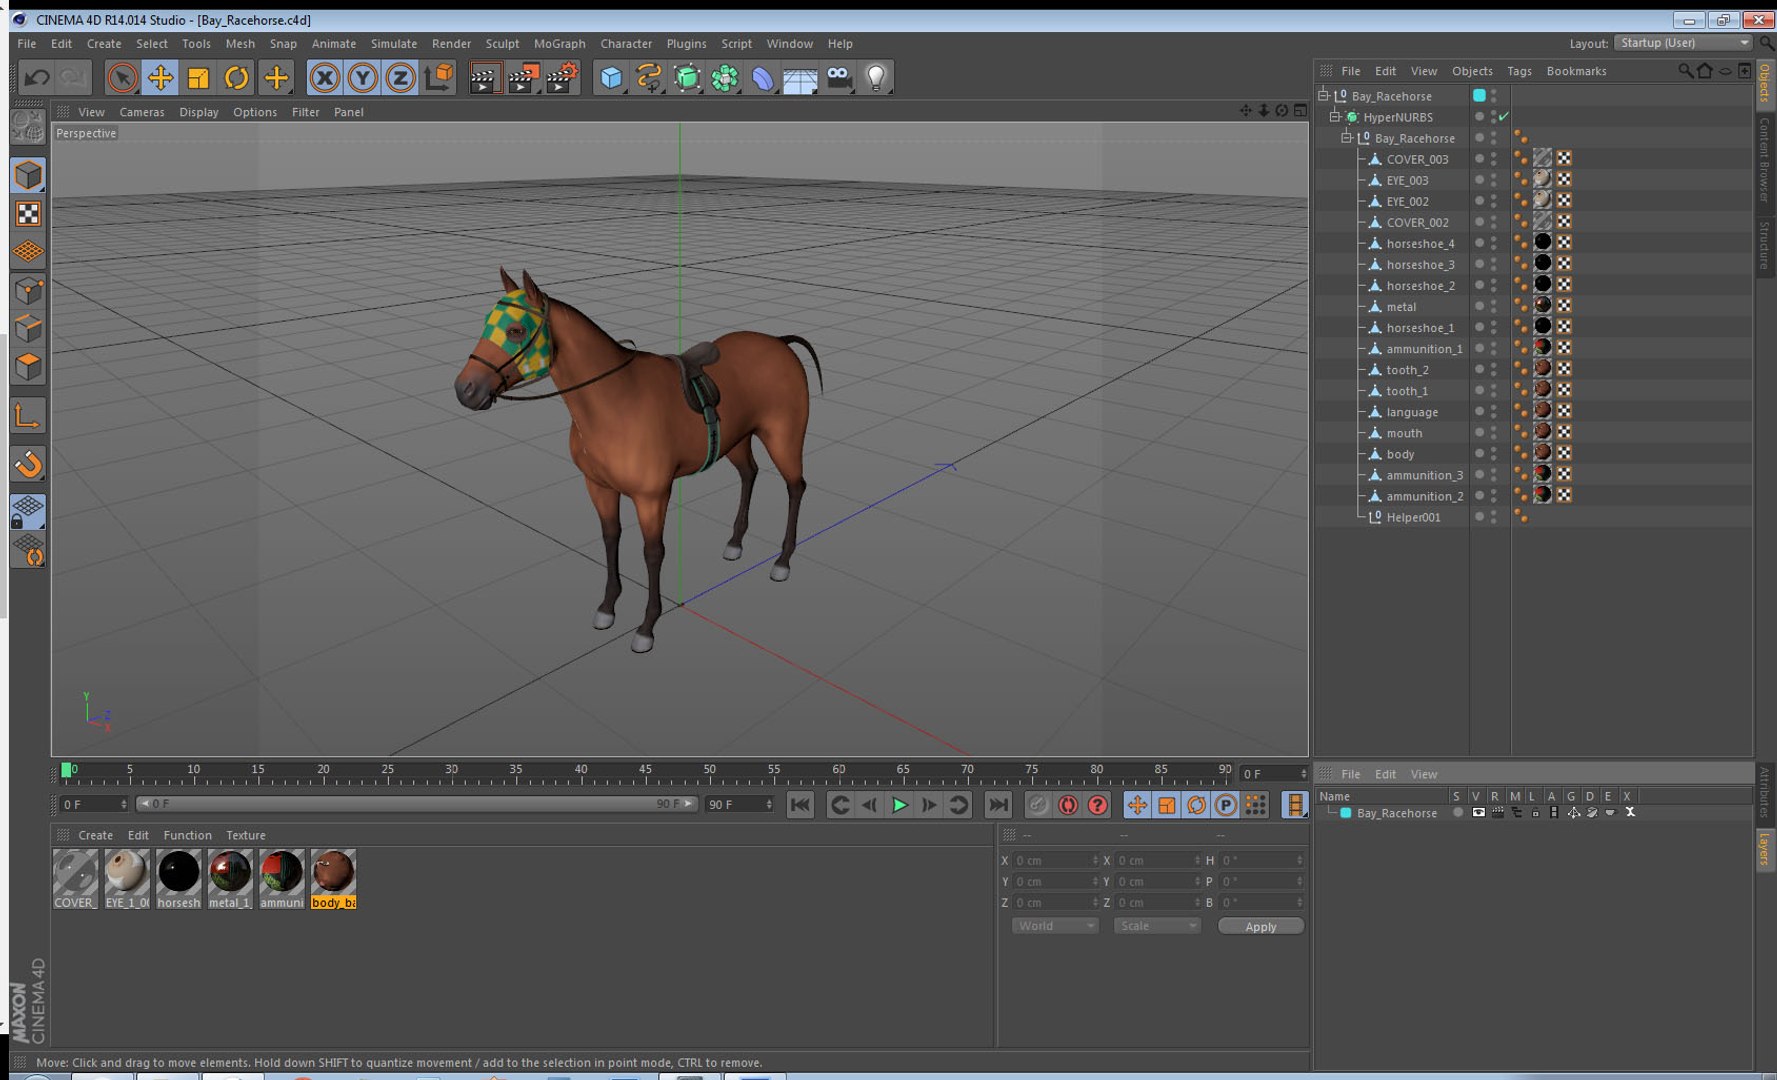Toggle layer solo dot for Bay_Racehorse layer
Viewport: 1777px width, 1080px height.
click(x=1457, y=813)
